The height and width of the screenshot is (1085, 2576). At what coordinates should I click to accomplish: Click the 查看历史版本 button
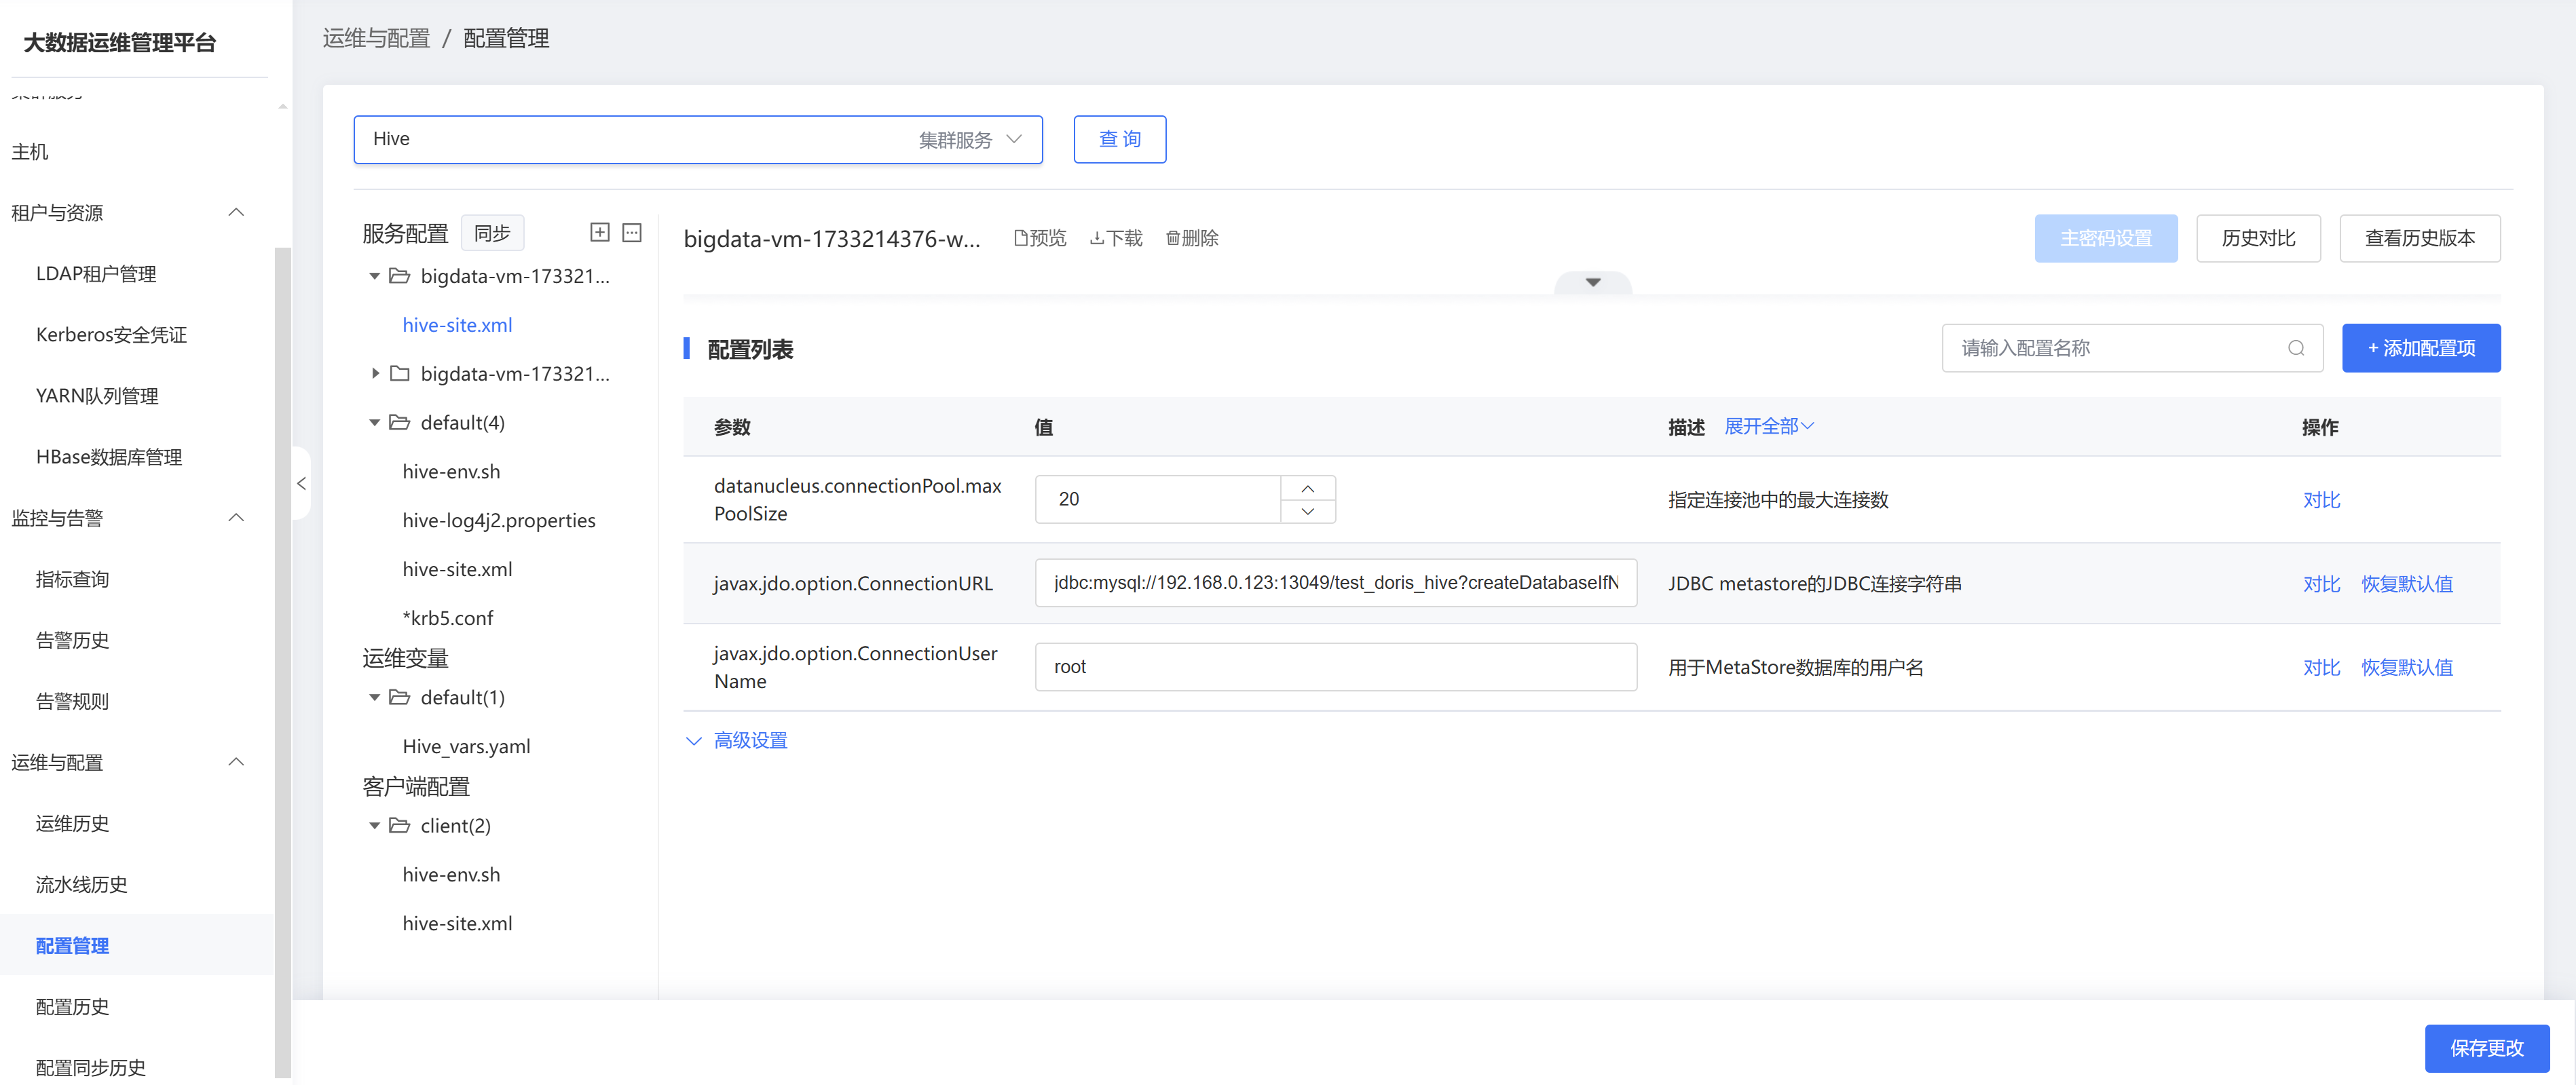(x=2420, y=238)
